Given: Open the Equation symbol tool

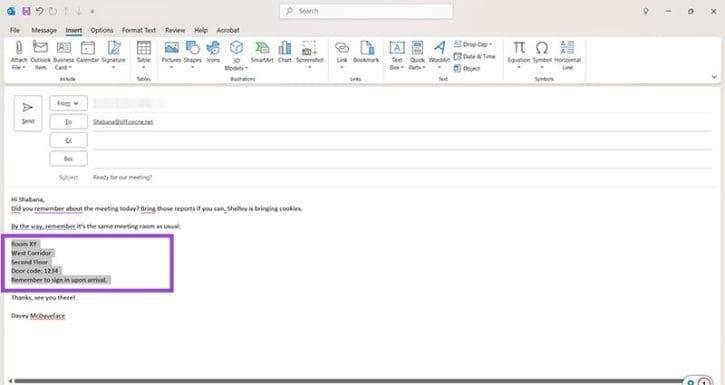Looking at the screenshot, I should 519,55.
